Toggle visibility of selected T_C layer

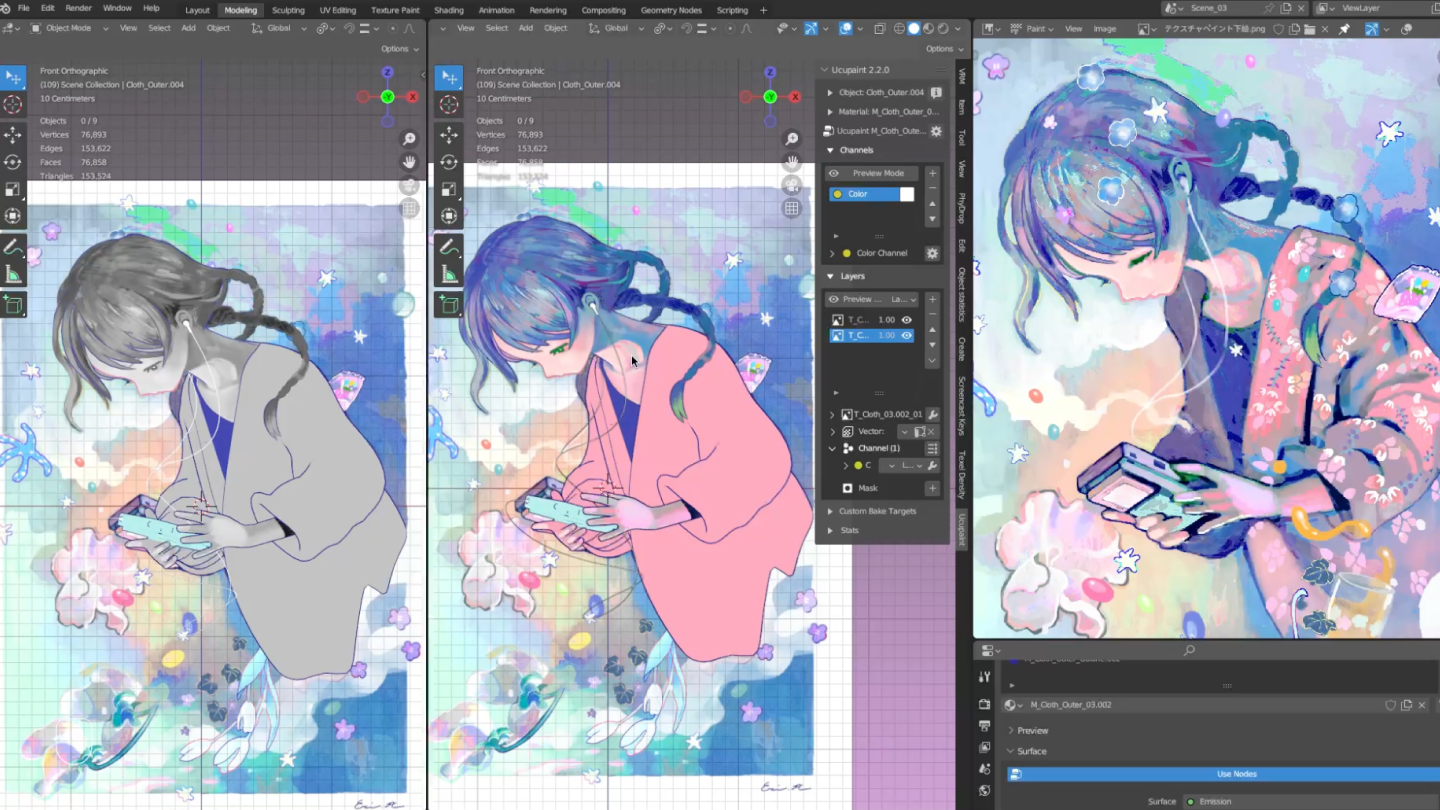907,336
